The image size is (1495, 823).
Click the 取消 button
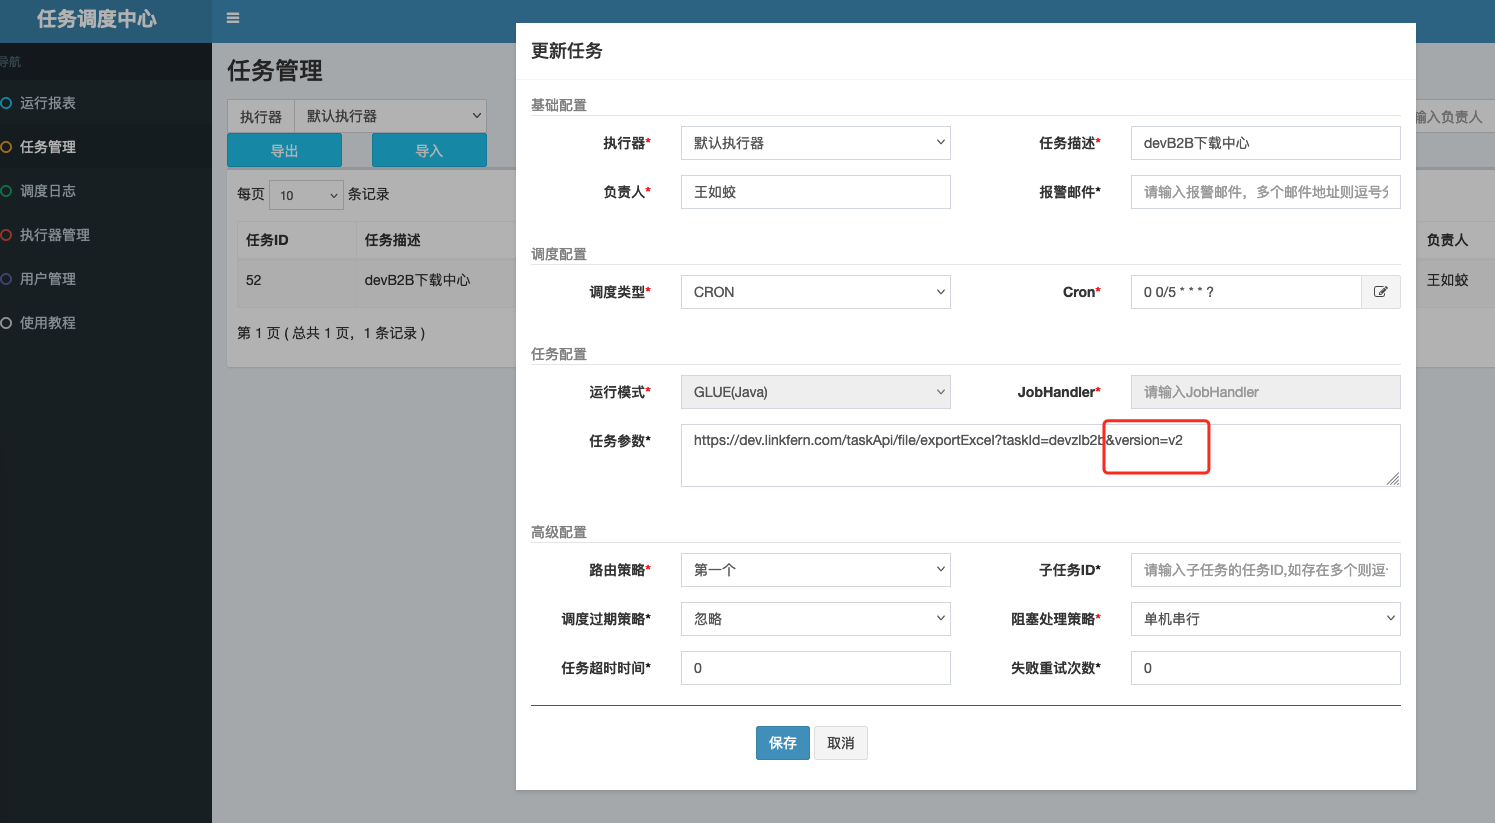coord(840,743)
